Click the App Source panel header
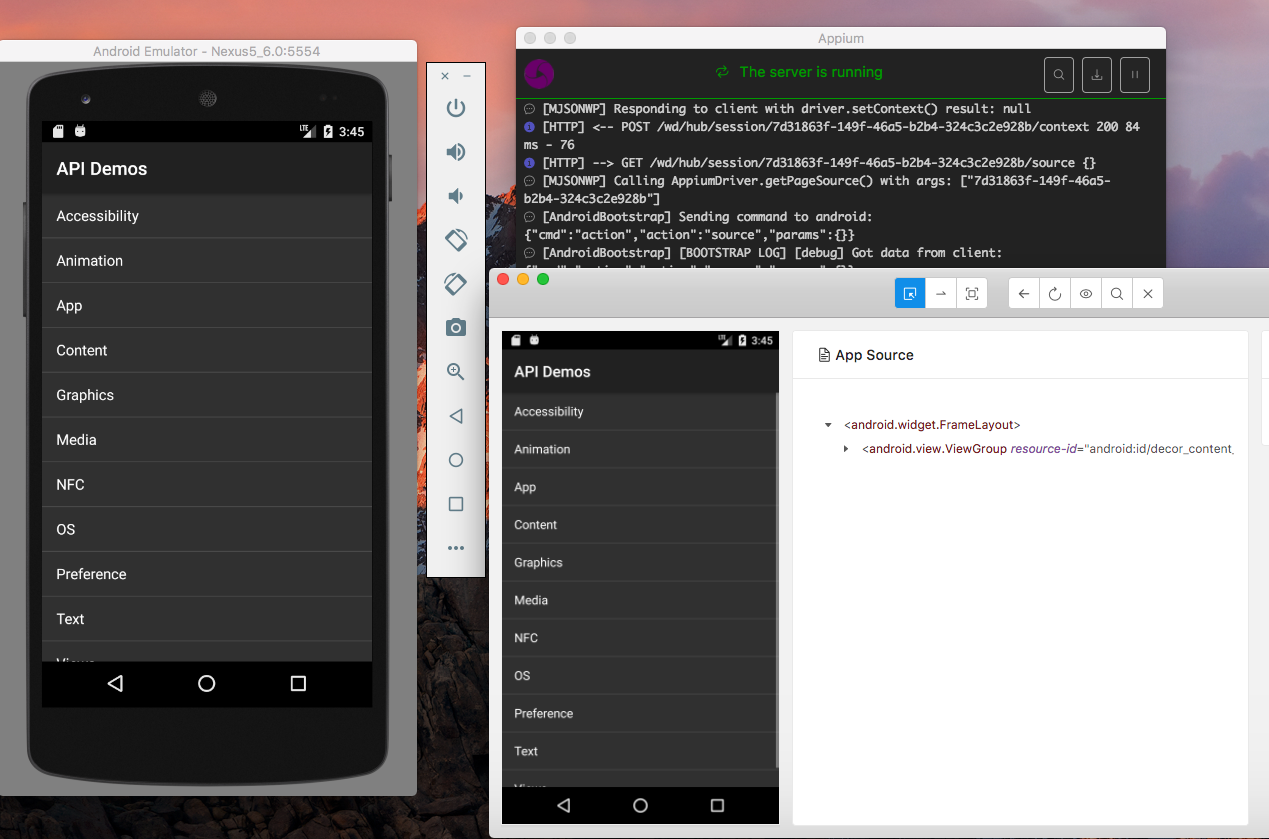 tap(1020, 355)
